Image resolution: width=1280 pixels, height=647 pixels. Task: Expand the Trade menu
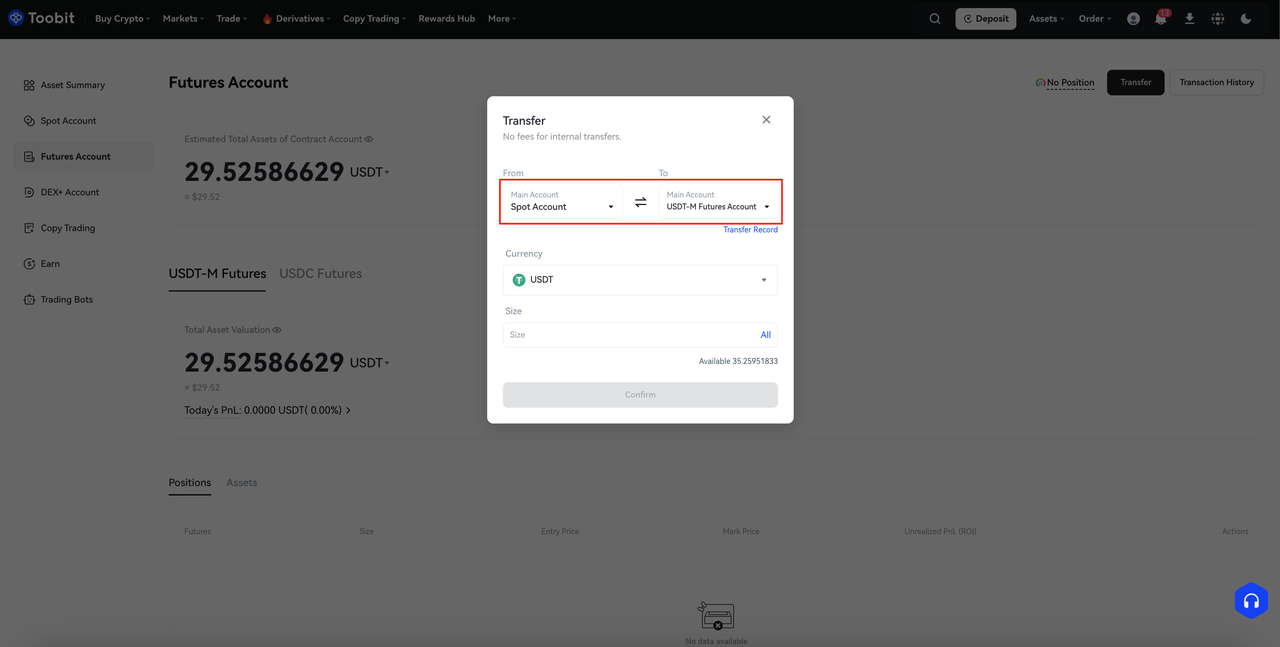pyautogui.click(x=232, y=19)
